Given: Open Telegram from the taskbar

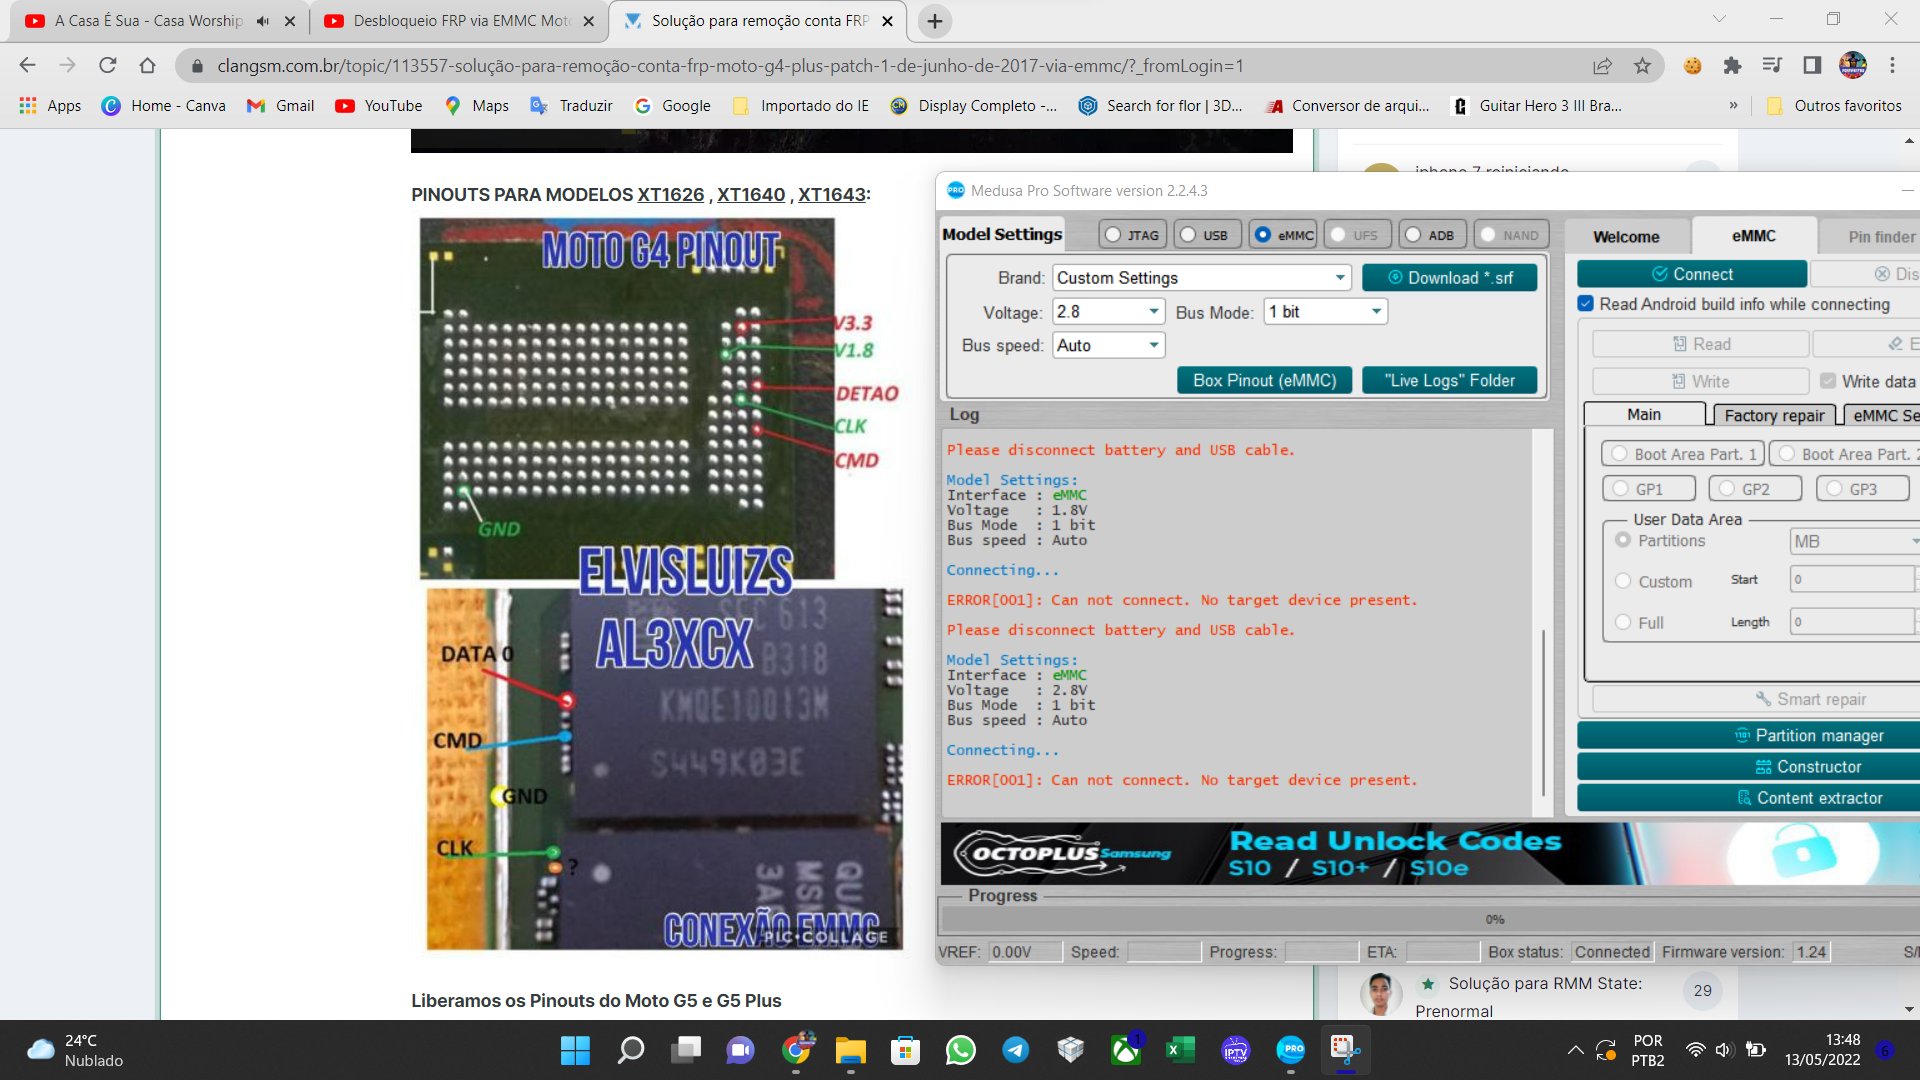Looking at the screenshot, I should pyautogui.click(x=1016, y=1050).
